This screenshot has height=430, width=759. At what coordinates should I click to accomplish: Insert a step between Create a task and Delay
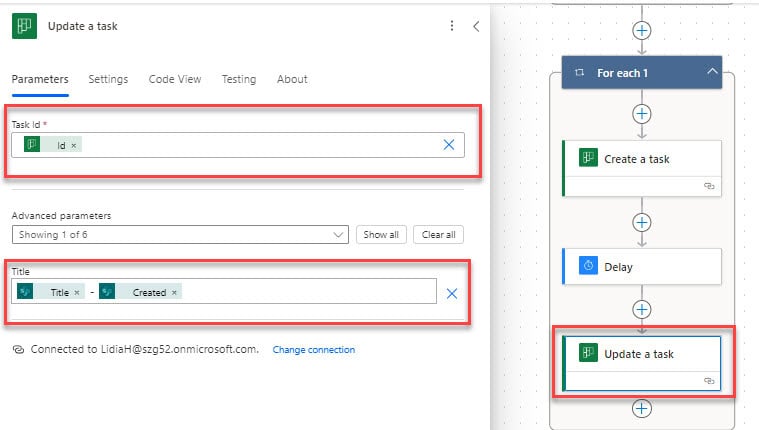(641, 222)
